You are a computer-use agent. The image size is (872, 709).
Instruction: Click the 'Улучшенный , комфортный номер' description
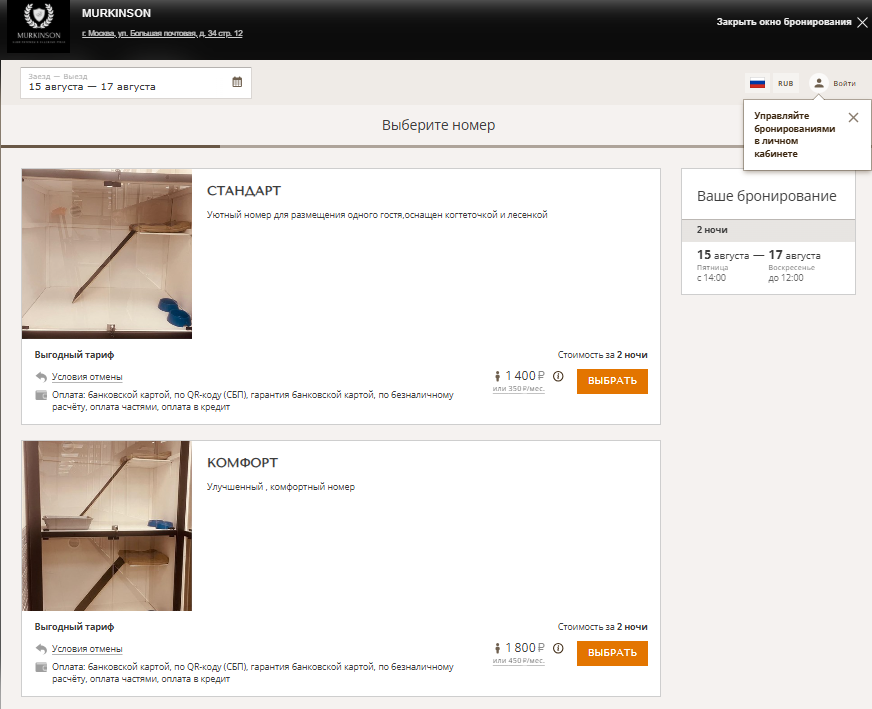(281, 487)
